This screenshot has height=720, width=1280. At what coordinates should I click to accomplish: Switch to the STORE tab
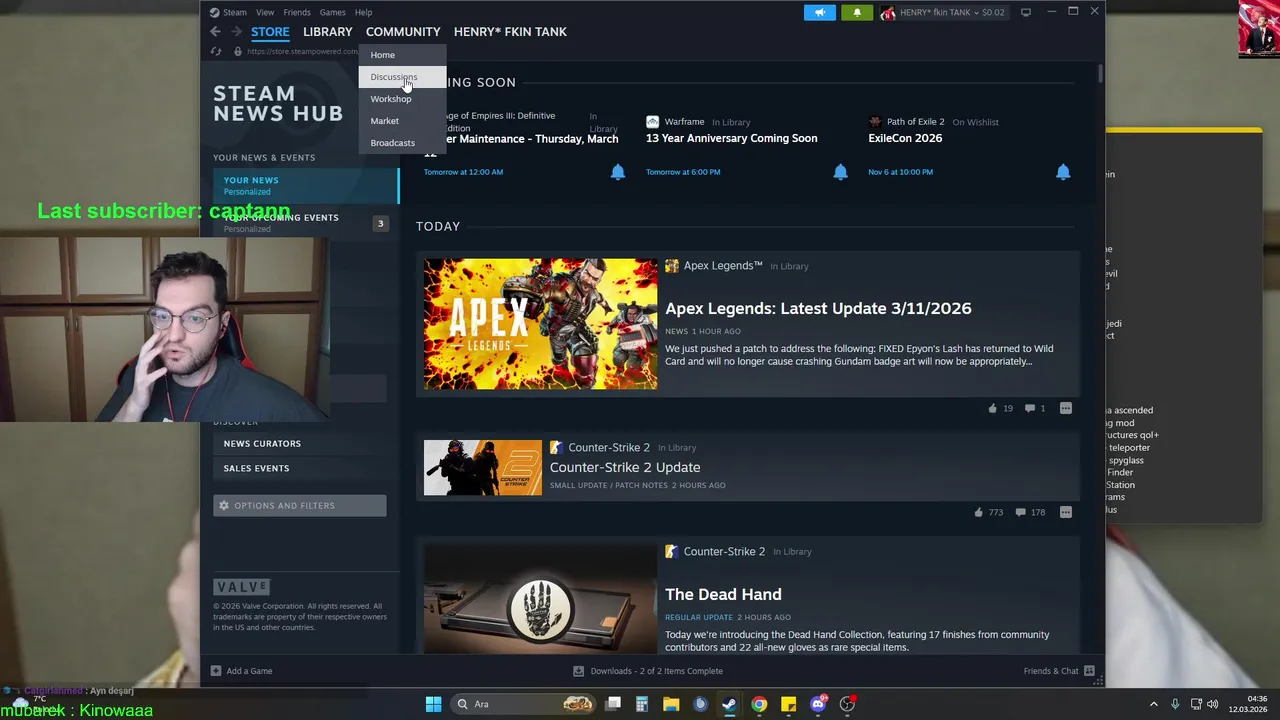(x=270, y=32)
